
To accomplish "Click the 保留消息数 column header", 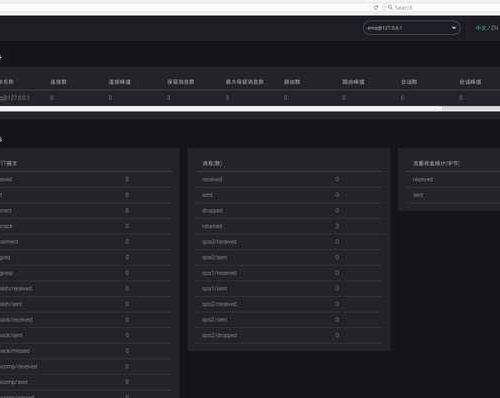I will (x=181, y=82).
